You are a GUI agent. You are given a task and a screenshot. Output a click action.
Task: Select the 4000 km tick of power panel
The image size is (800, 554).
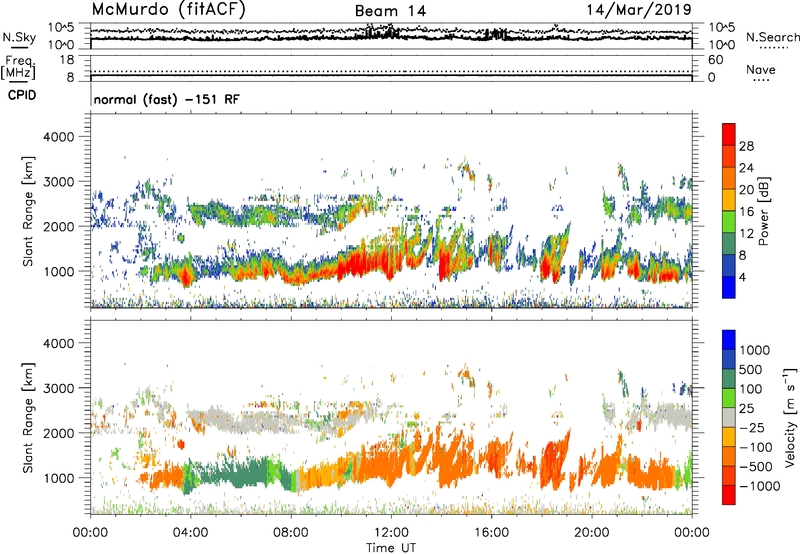click(x=59, y=137)
